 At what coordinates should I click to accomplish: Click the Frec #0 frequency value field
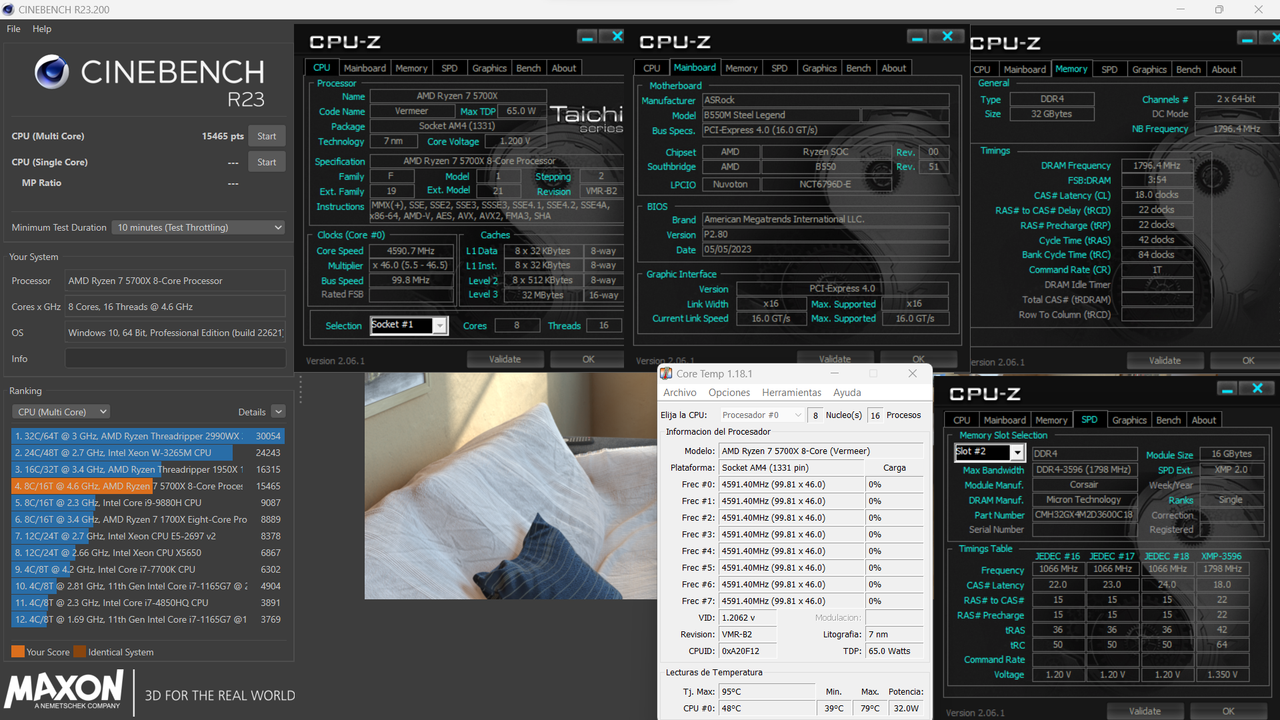point(791,484)
